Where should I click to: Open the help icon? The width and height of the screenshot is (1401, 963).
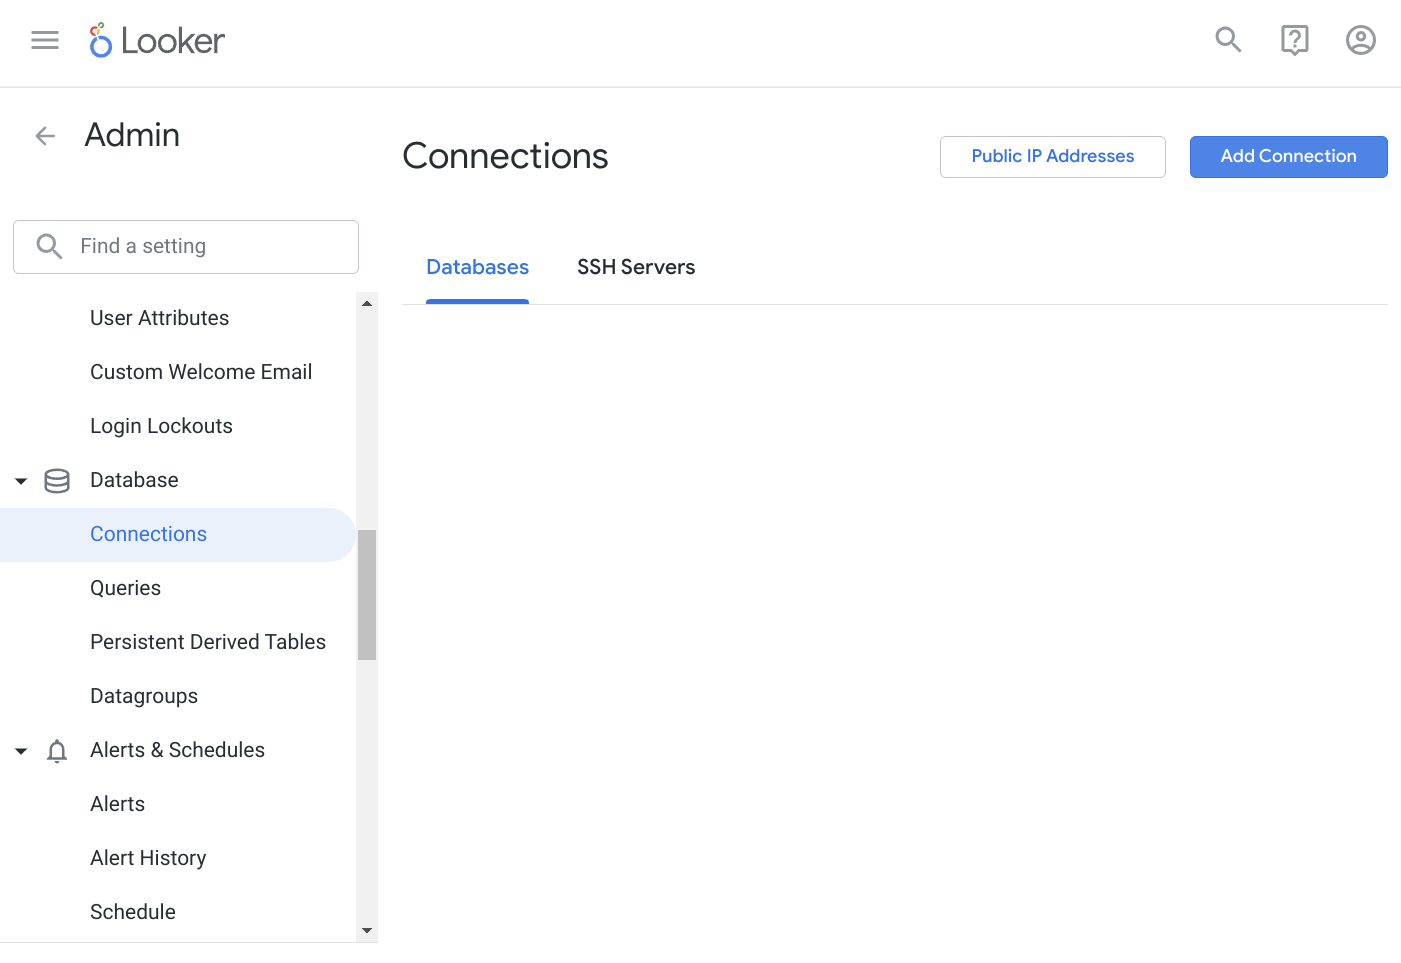coord(1294,40)
